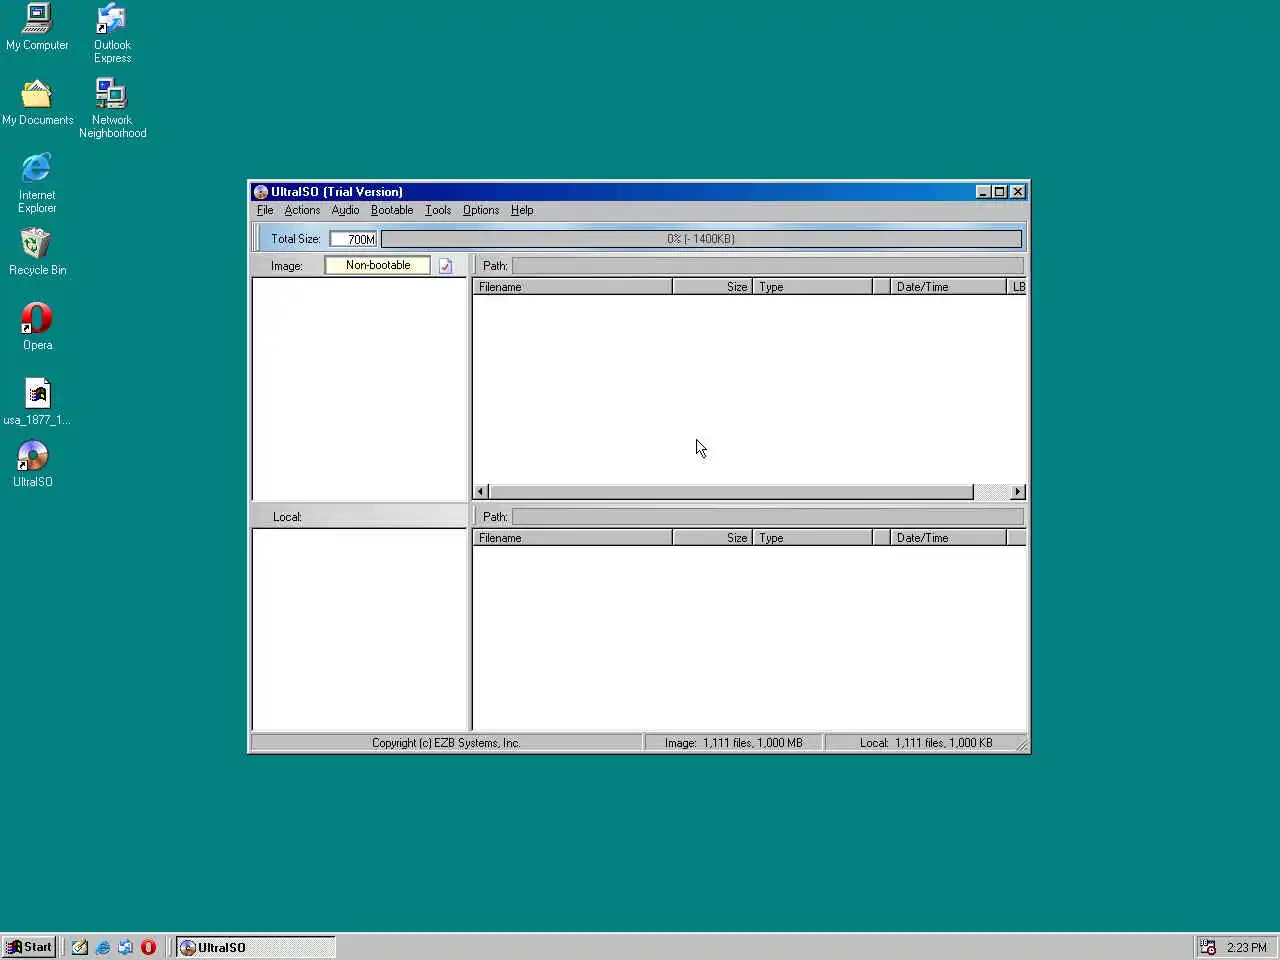The image size is (1280, 960).
Task: Click the Local: 1,111 files status text
Action: coord(926,743)
